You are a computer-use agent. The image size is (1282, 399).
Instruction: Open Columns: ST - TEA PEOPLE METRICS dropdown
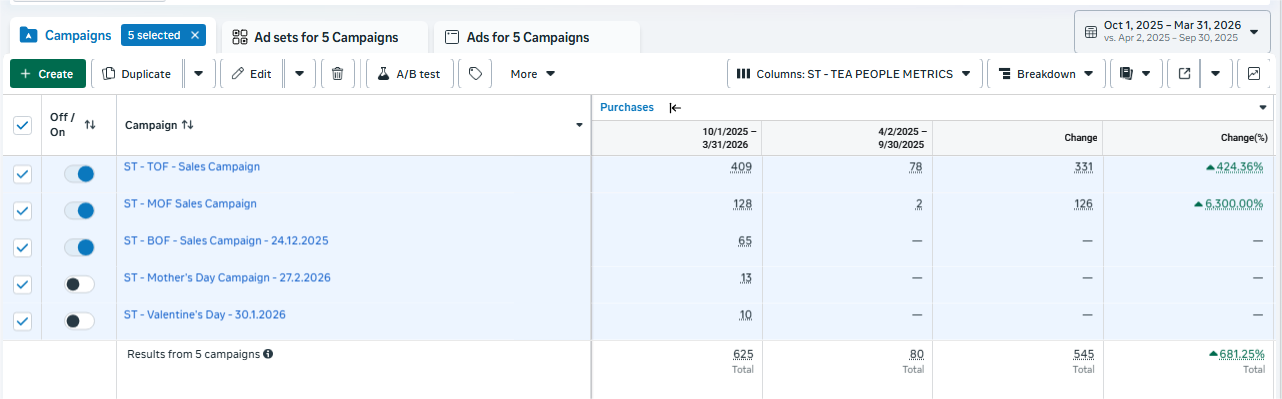[x=854, y=74]
